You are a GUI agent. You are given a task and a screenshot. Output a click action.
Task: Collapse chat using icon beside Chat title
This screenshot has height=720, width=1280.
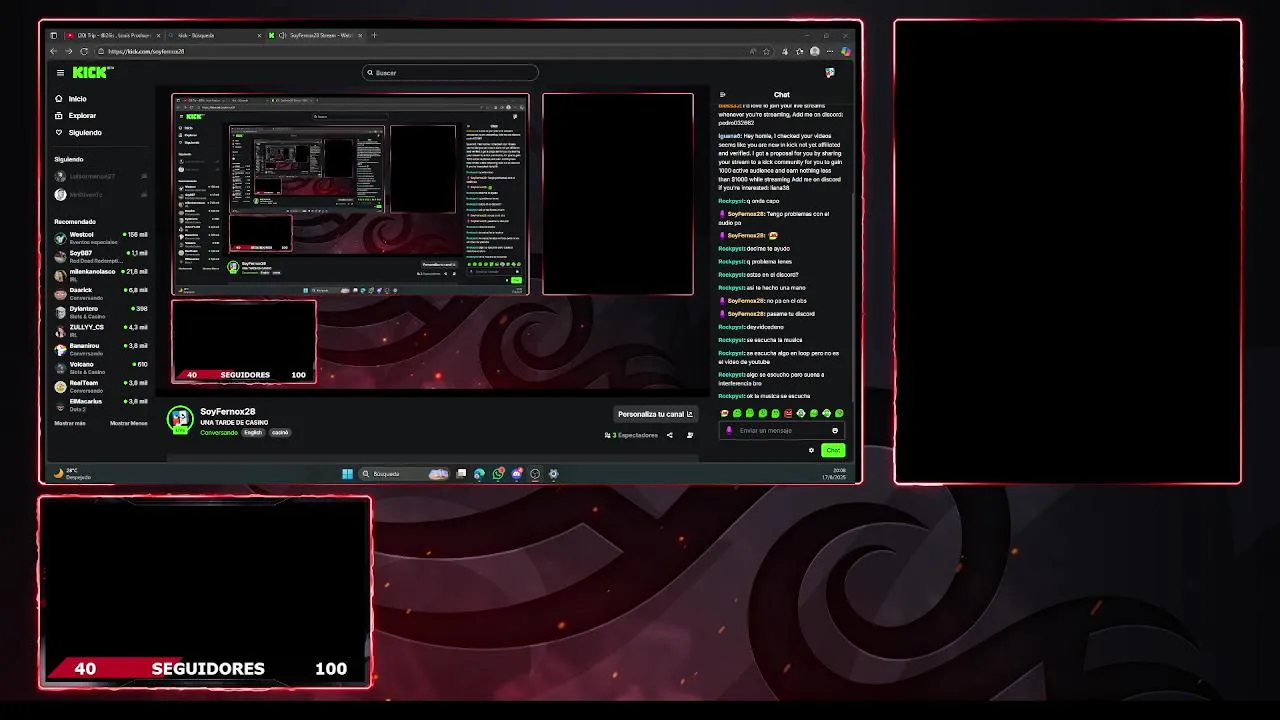[723, 95]
